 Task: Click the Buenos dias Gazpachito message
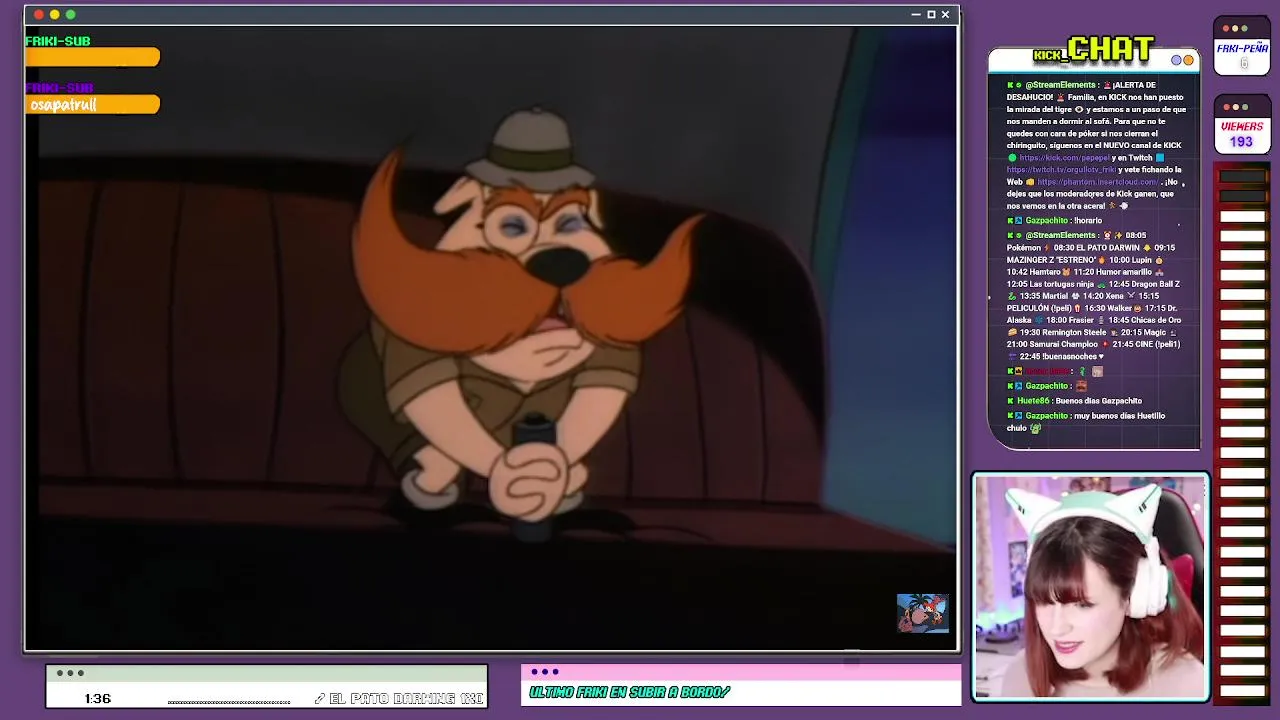1098,401
